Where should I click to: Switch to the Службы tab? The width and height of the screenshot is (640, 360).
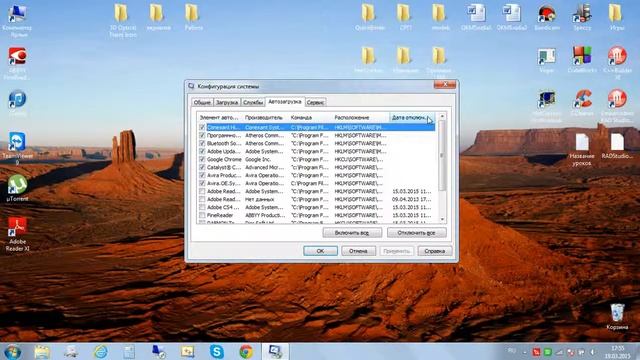pyautogui.click(x=253, y=102)
